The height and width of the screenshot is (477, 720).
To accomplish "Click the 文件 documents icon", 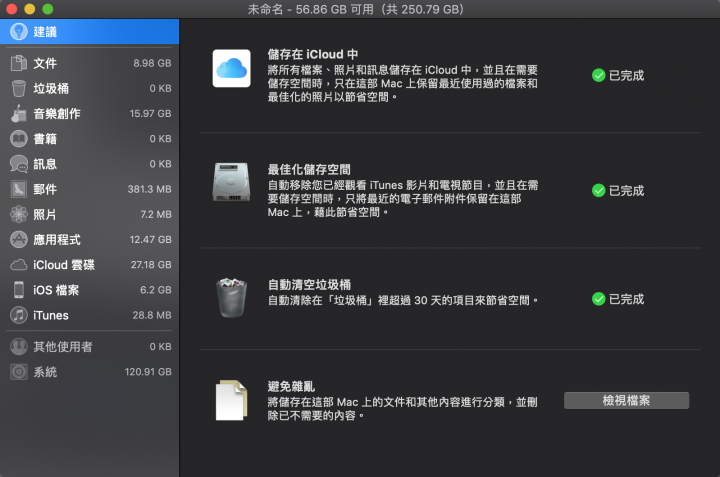I will pos(19,63).
